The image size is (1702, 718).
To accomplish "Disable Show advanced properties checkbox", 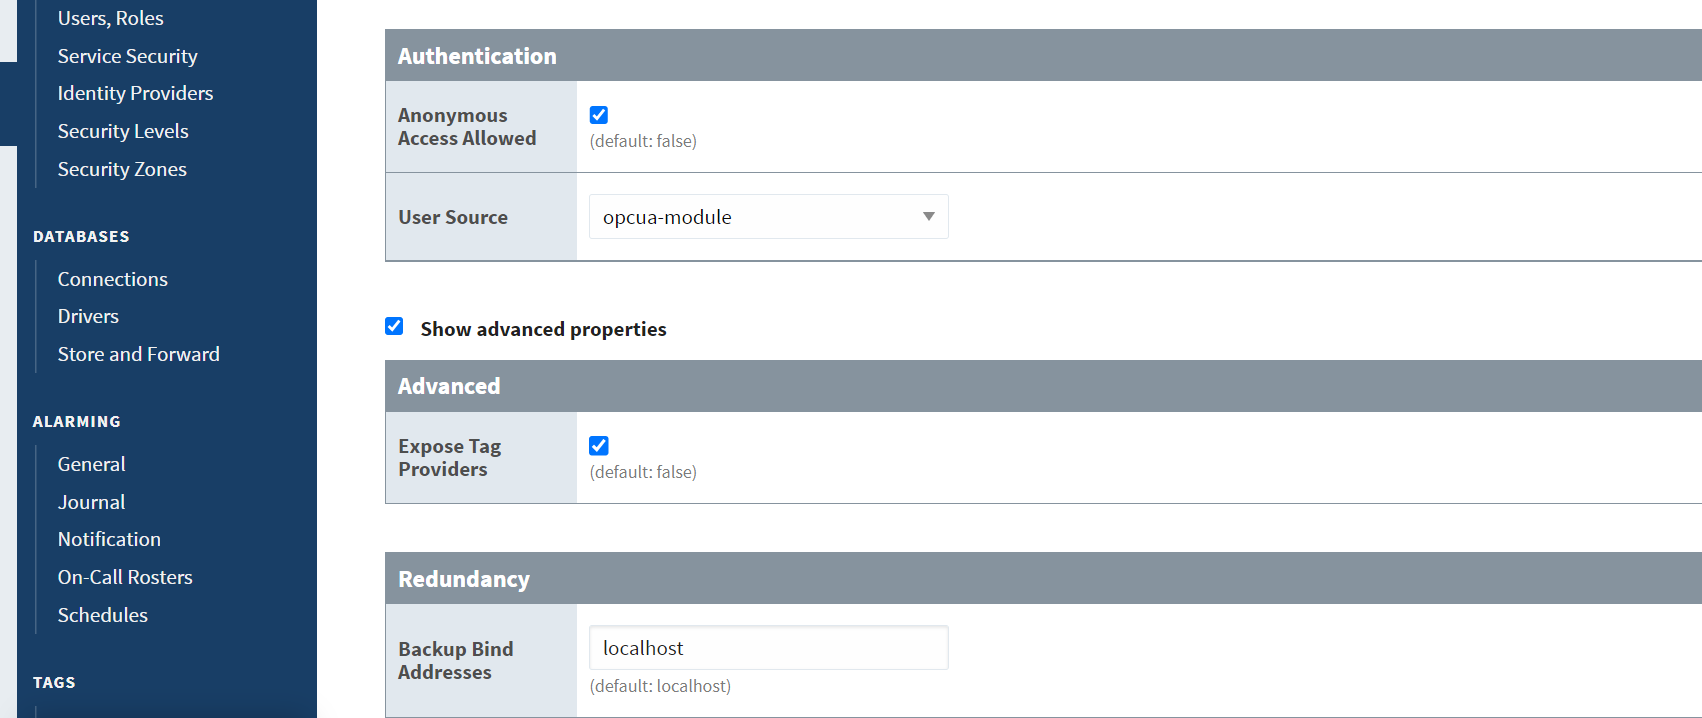I will 394,326.
